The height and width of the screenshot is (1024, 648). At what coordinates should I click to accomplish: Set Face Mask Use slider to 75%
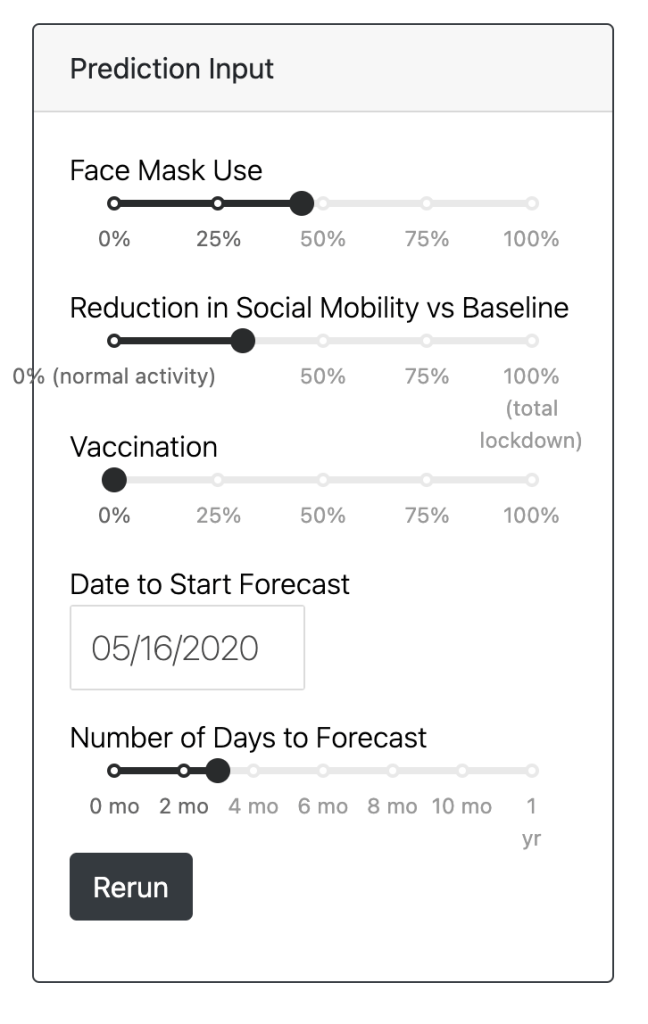[x=427, y=204]
